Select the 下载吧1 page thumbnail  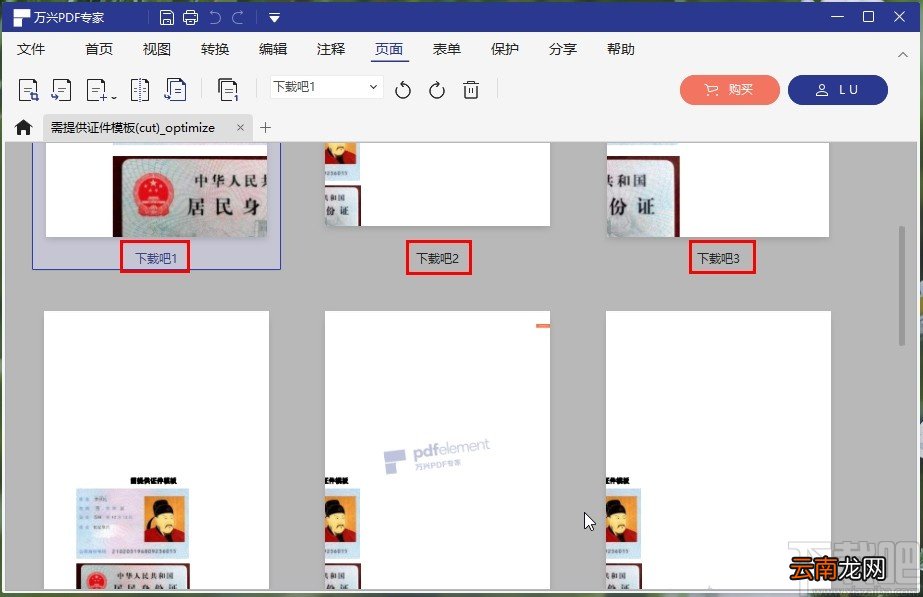[x=157, y=190]
